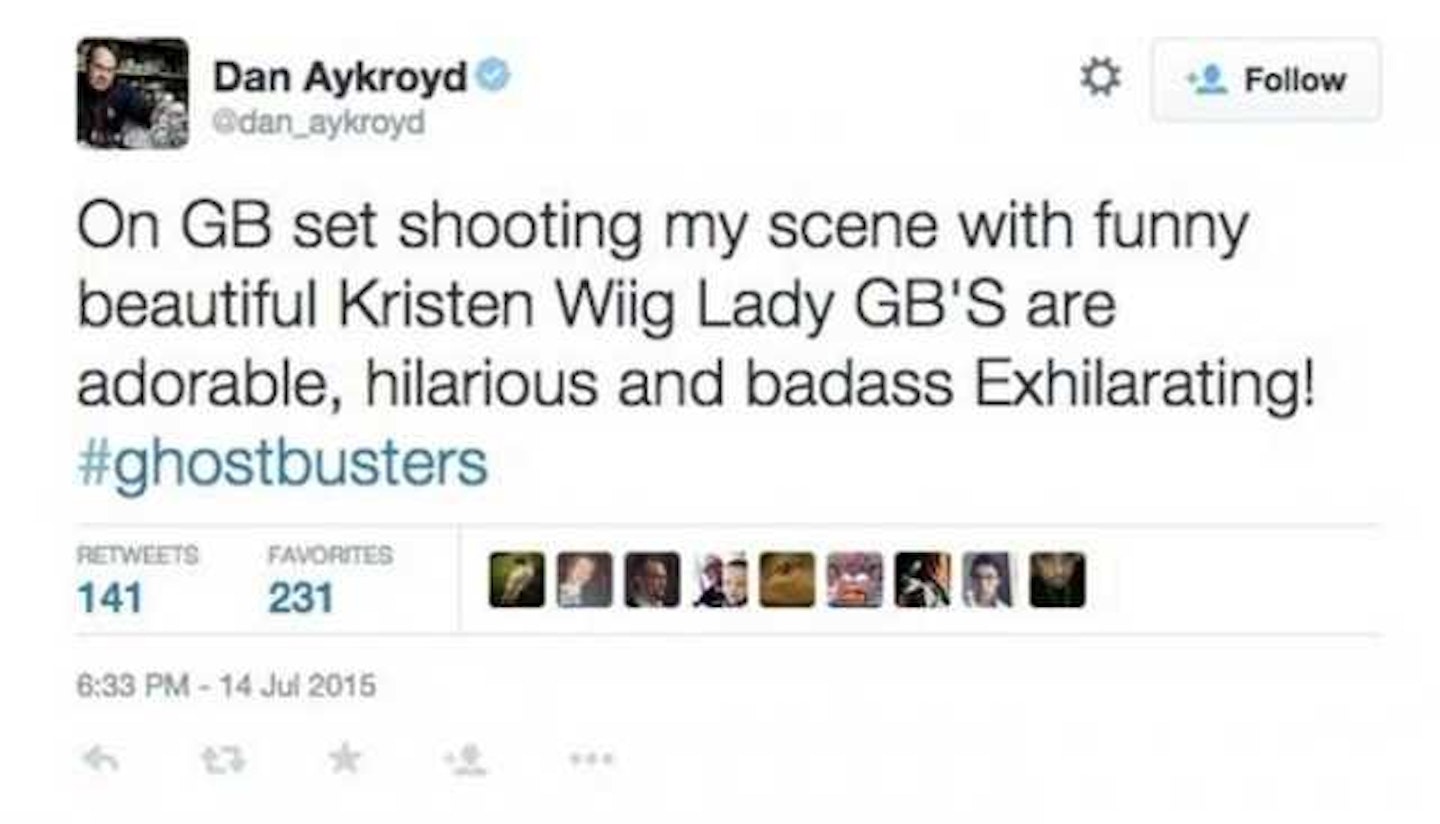This screenshot has height=824, width=1440.
Task: Click the tweet text about Kristen Wiig
Action: (x=696, y=305)
